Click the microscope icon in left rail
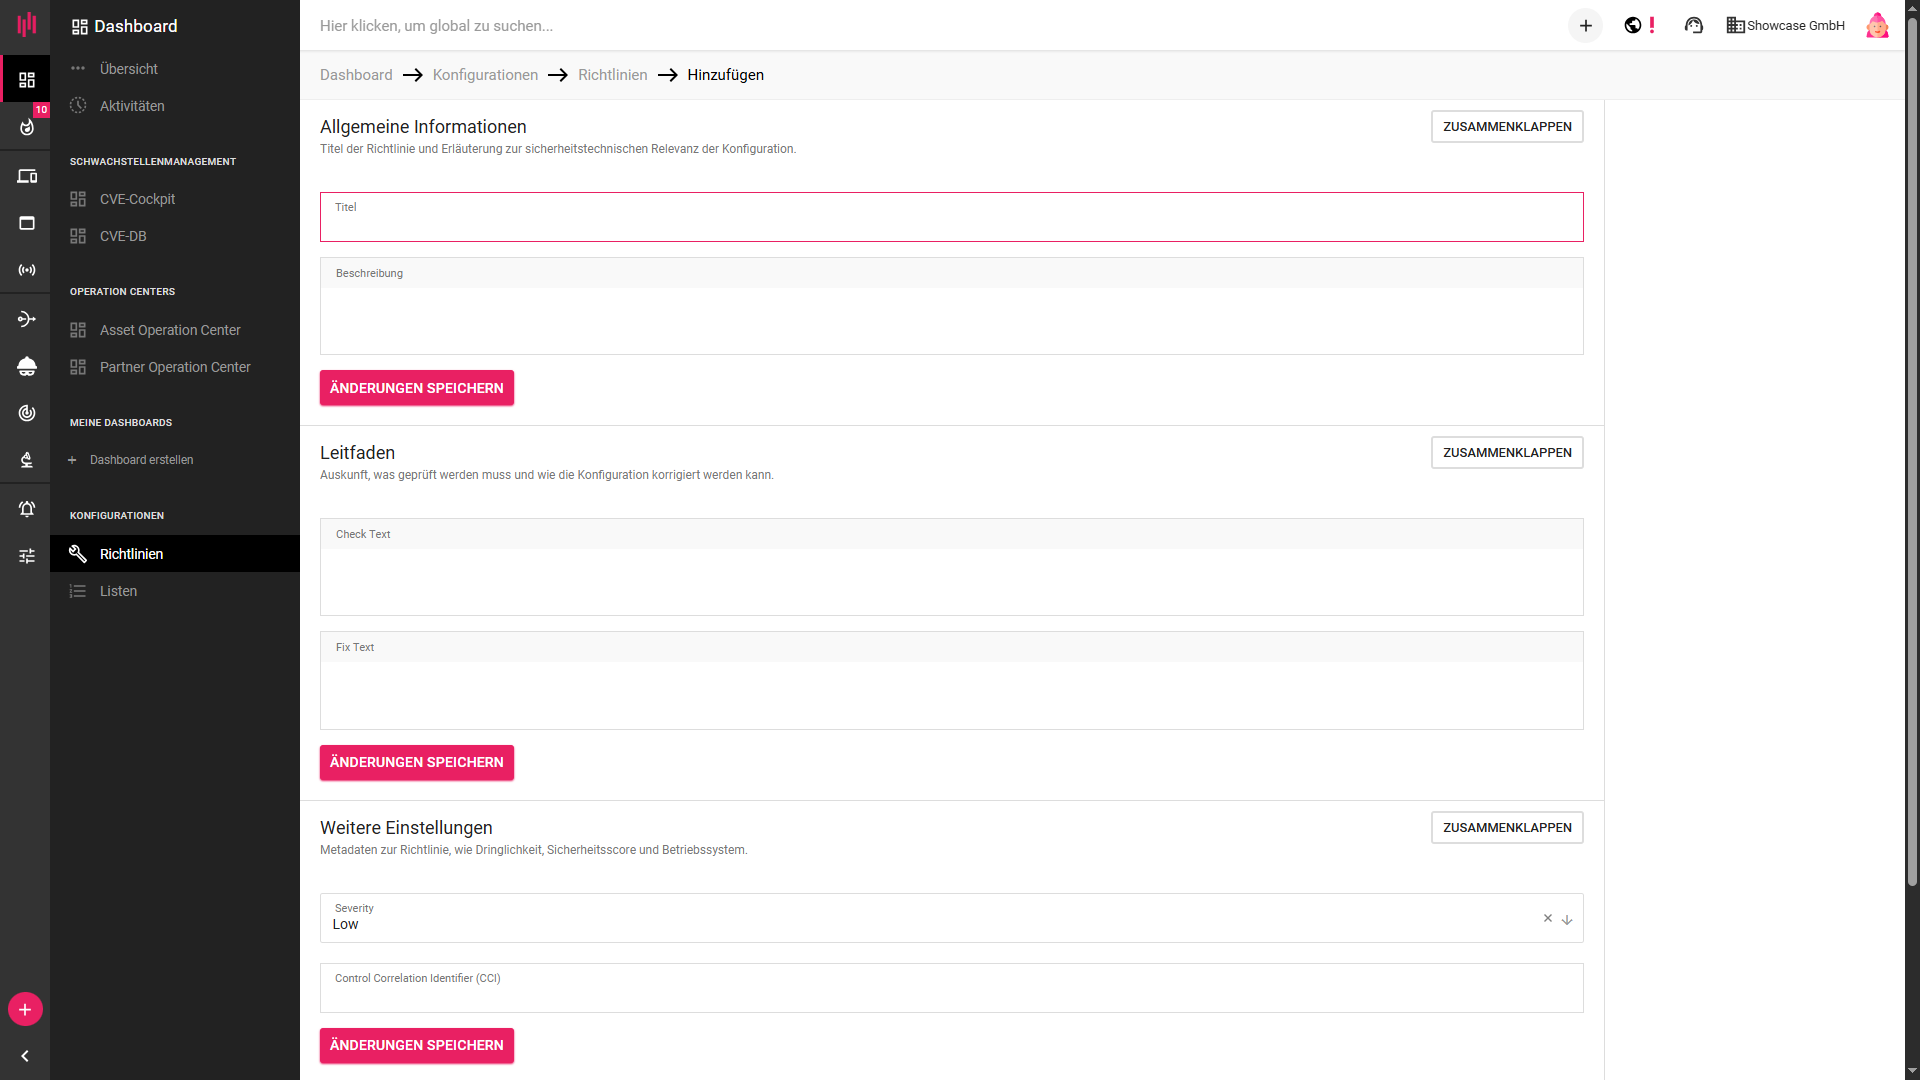The height and width of the screenshot is (1080, 1920). (x=27, y=460)
